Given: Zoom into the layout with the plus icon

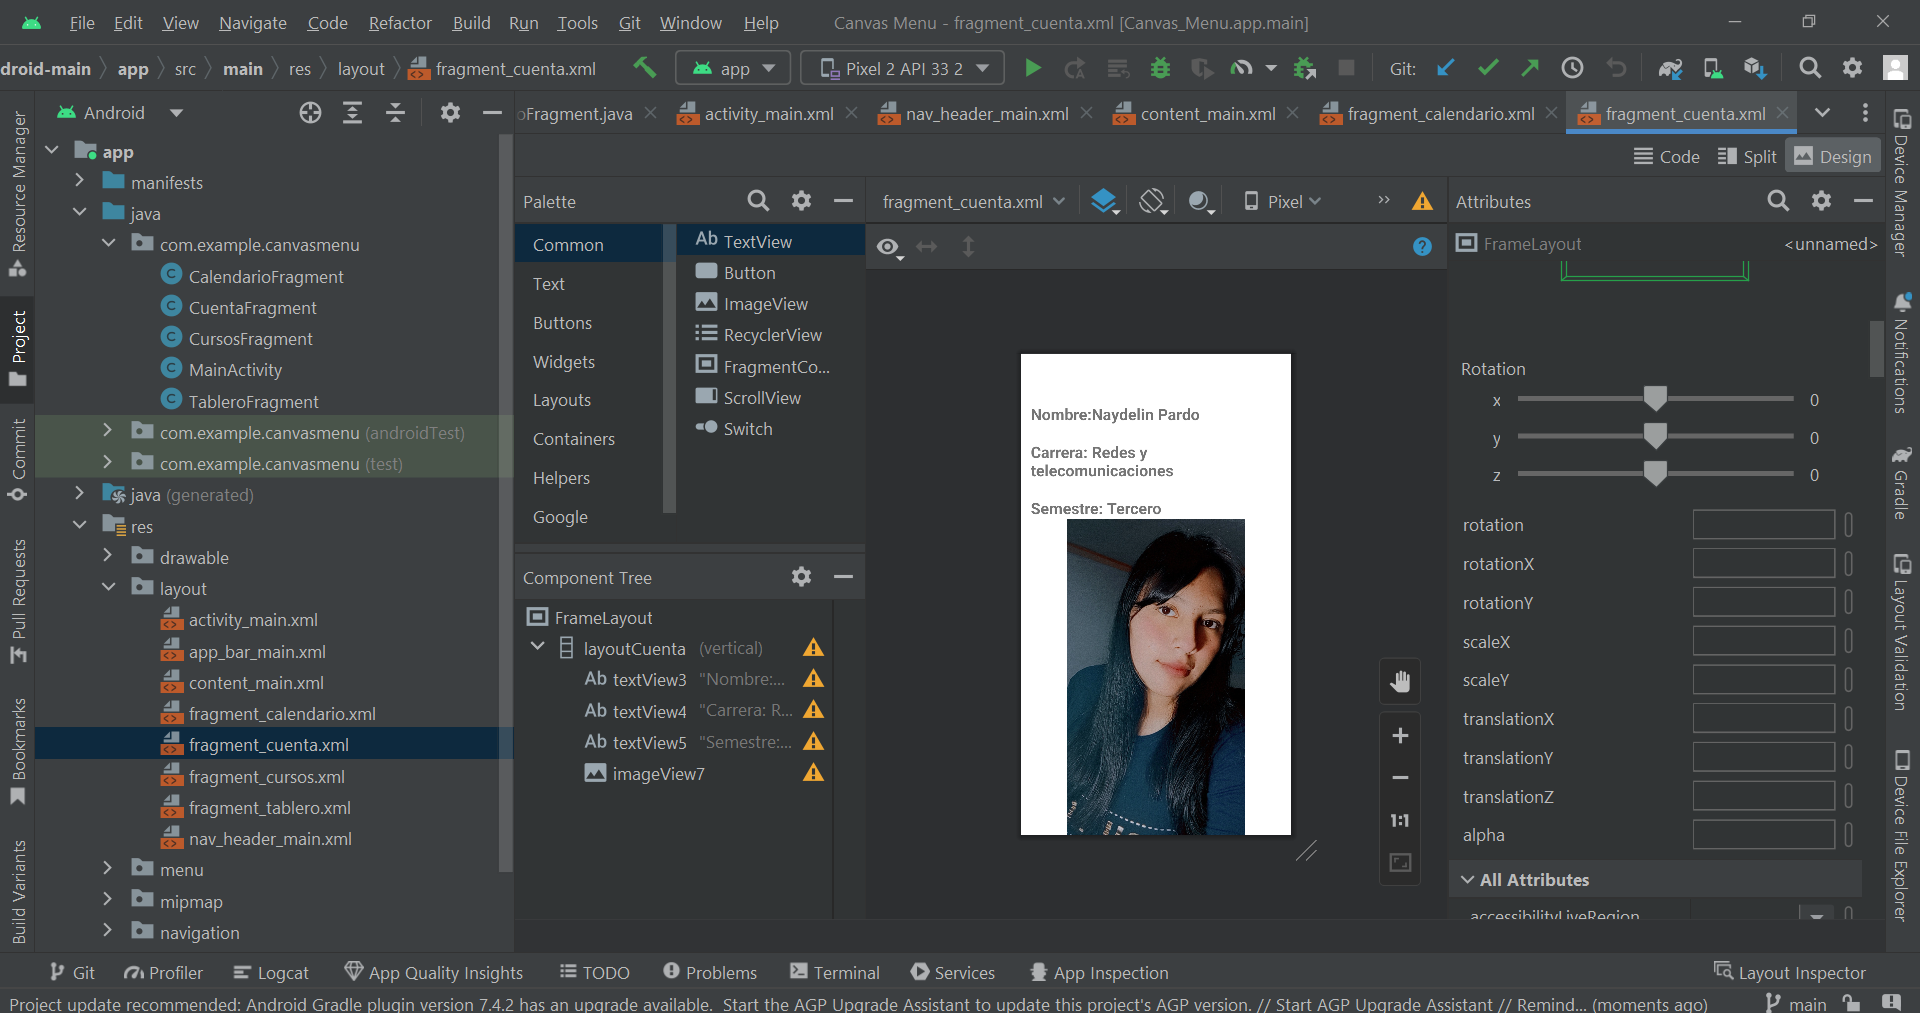Looking at the screenshot, I should (1399, 736).
